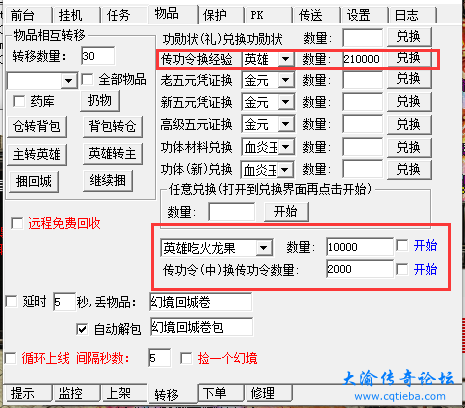Click the 背包转仓 button

(113, 127)
